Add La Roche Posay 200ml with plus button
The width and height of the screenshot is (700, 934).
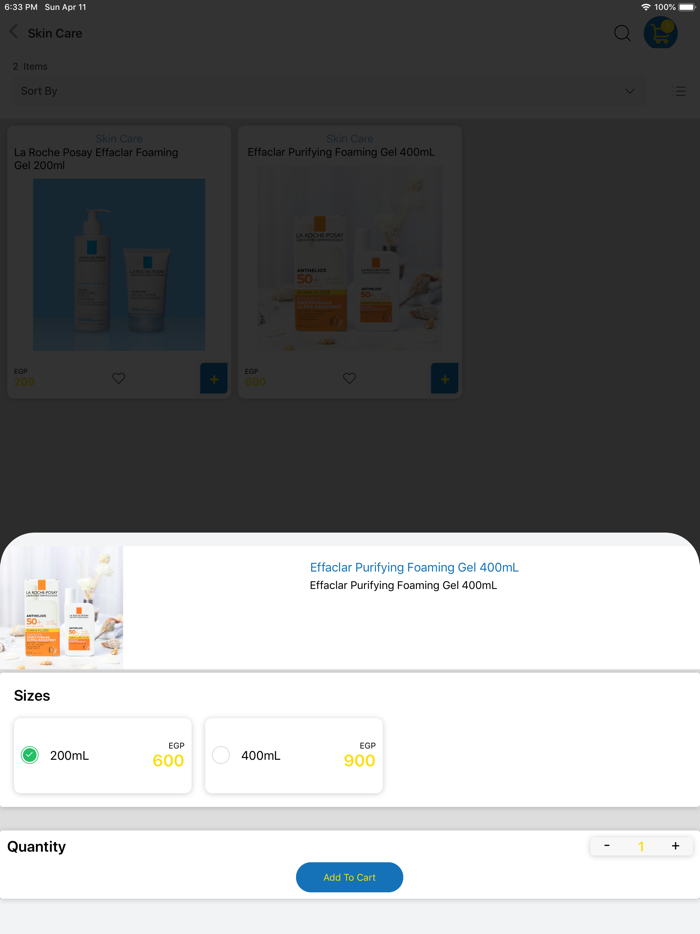pyautogui.click(x=214, y=378)
